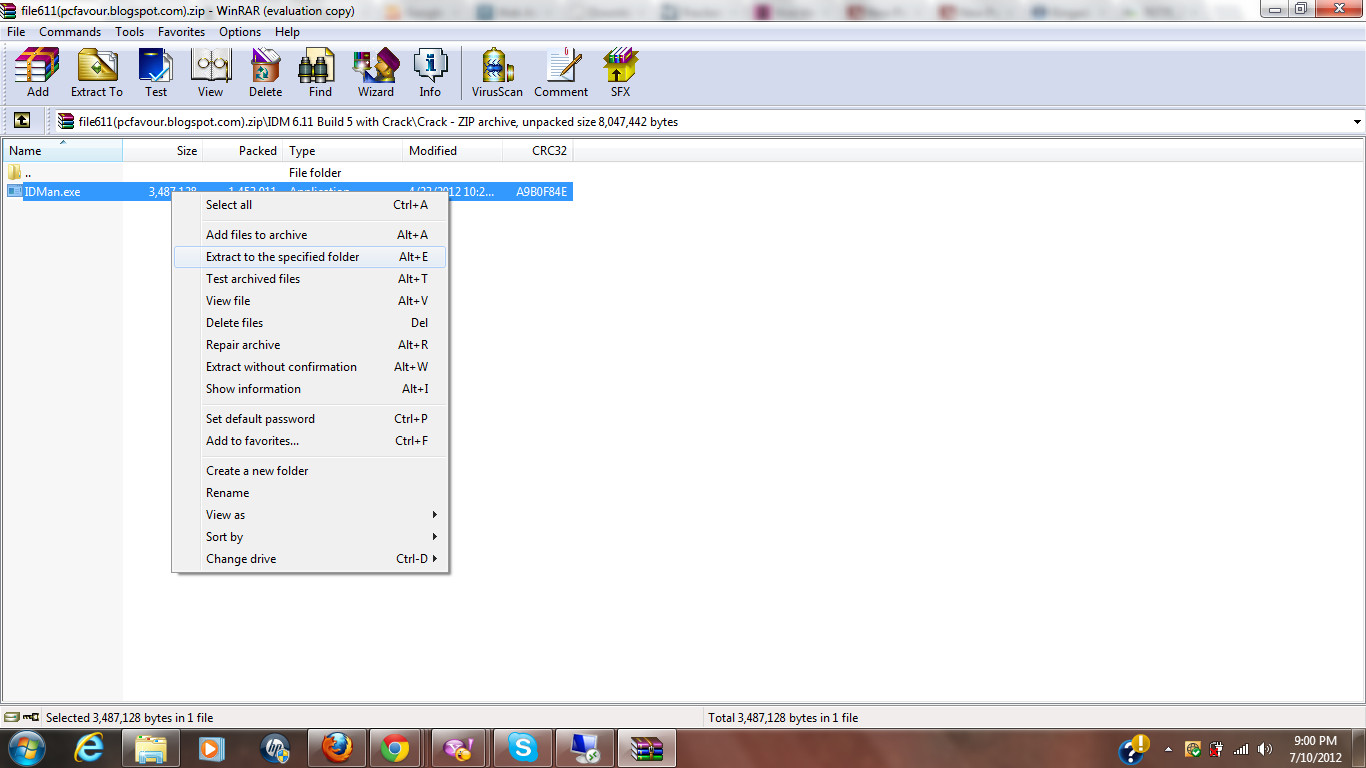Click the Extract To toolbar icon

[x=97, y=73]
